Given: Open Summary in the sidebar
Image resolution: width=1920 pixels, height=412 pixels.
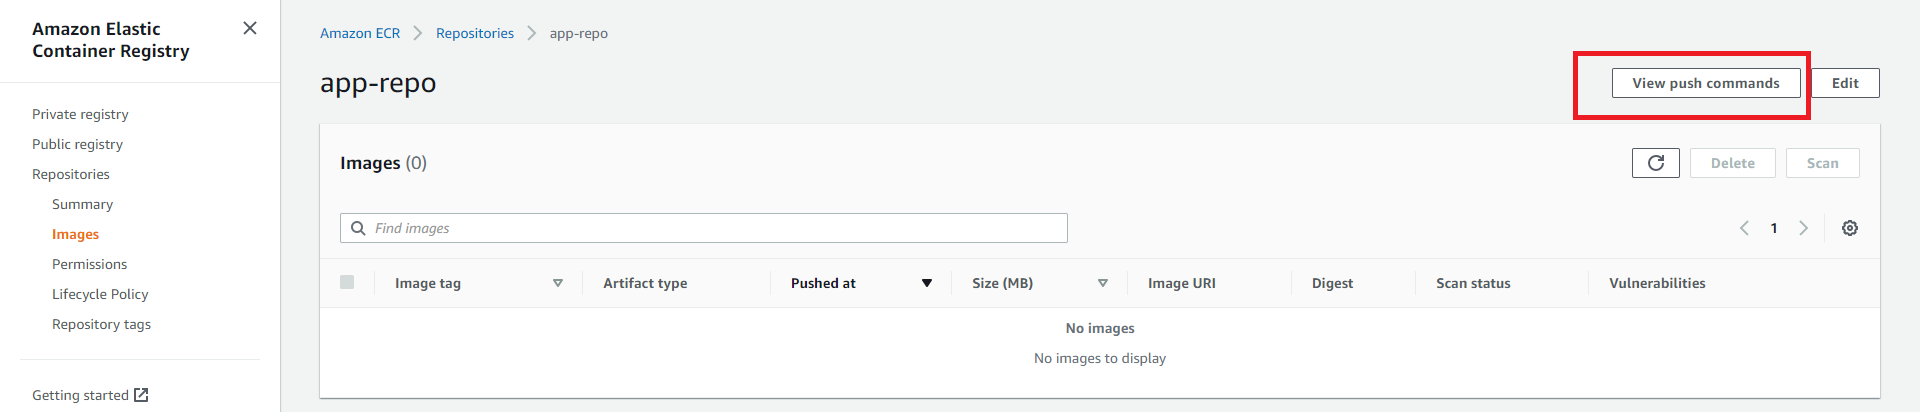Looking at the screenshot, I should 82,204.
